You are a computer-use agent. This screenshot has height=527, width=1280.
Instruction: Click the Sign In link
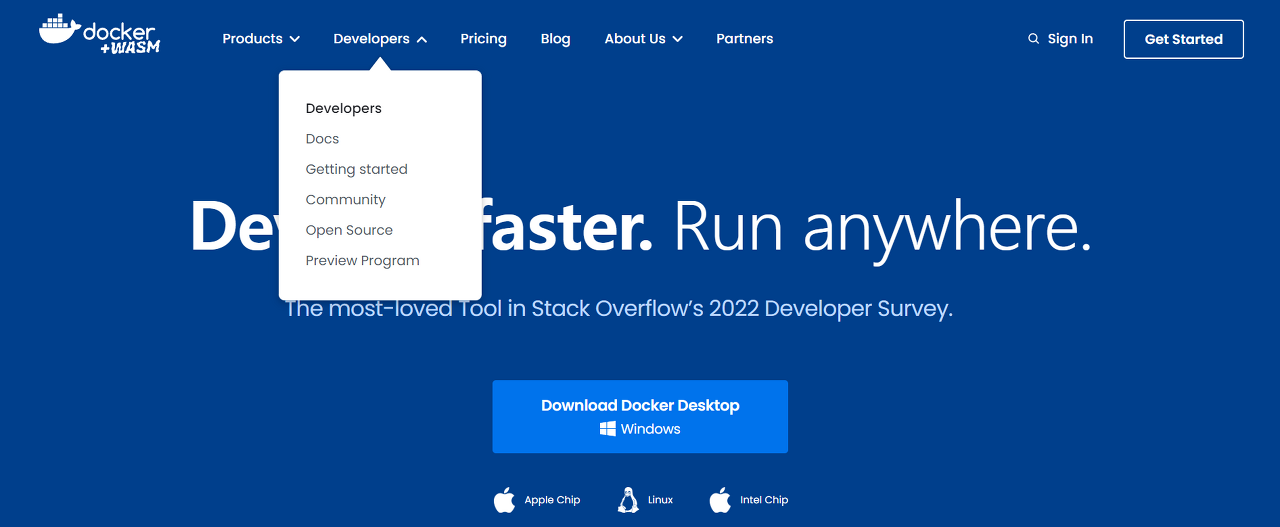pyautogui.click(x=1070, y=39)
